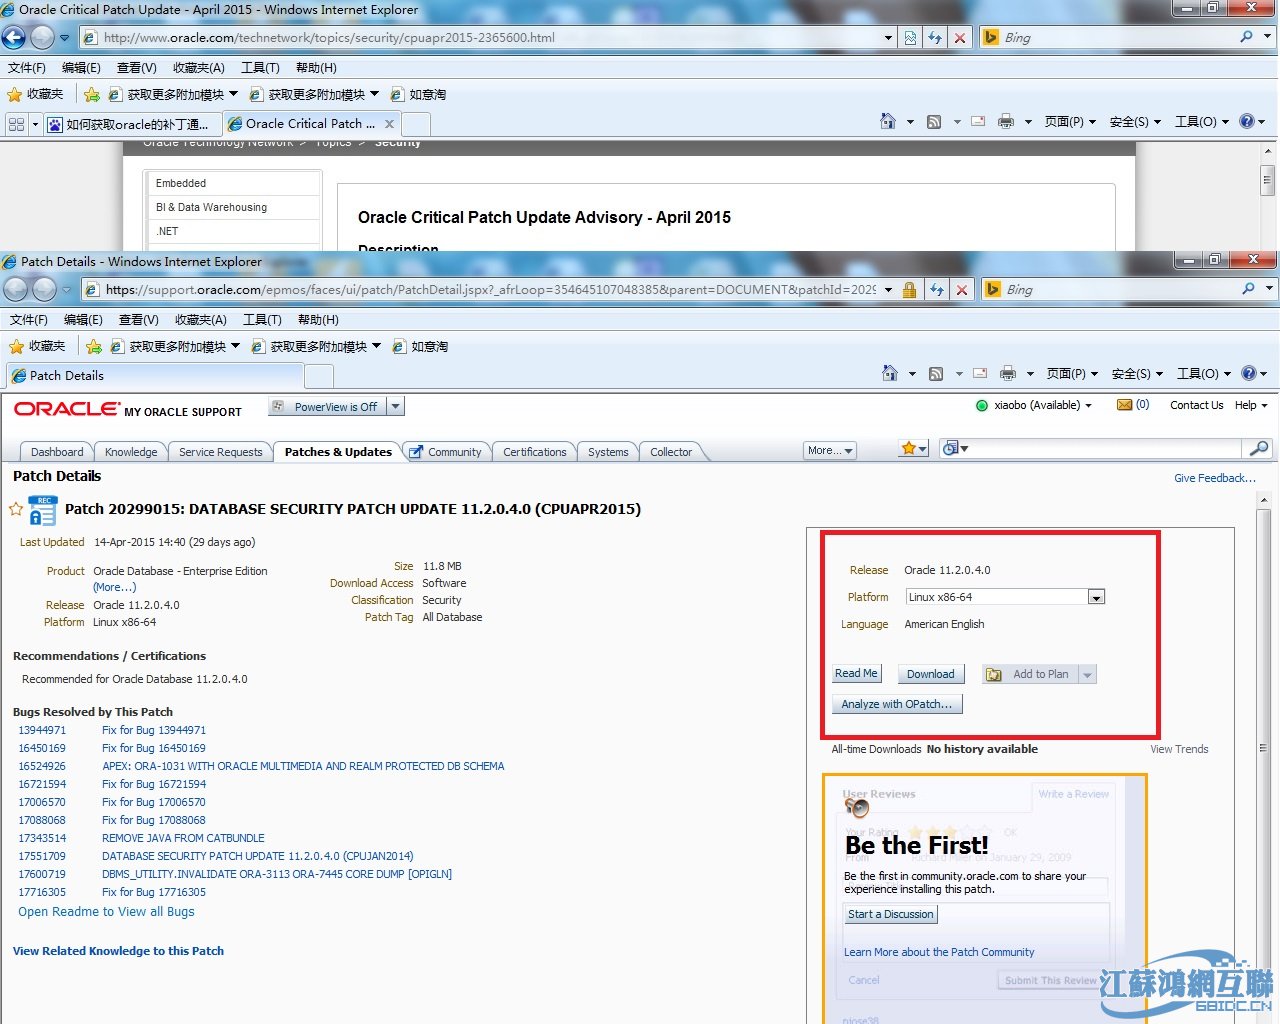Click Open Readme to View all Bugs

[x=106, y=912]
